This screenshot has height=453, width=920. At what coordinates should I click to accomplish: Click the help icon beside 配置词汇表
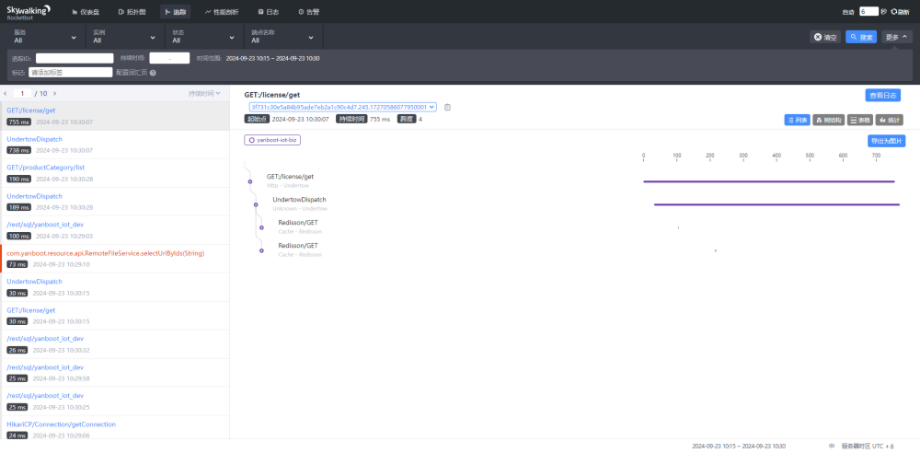coord(153,73)
